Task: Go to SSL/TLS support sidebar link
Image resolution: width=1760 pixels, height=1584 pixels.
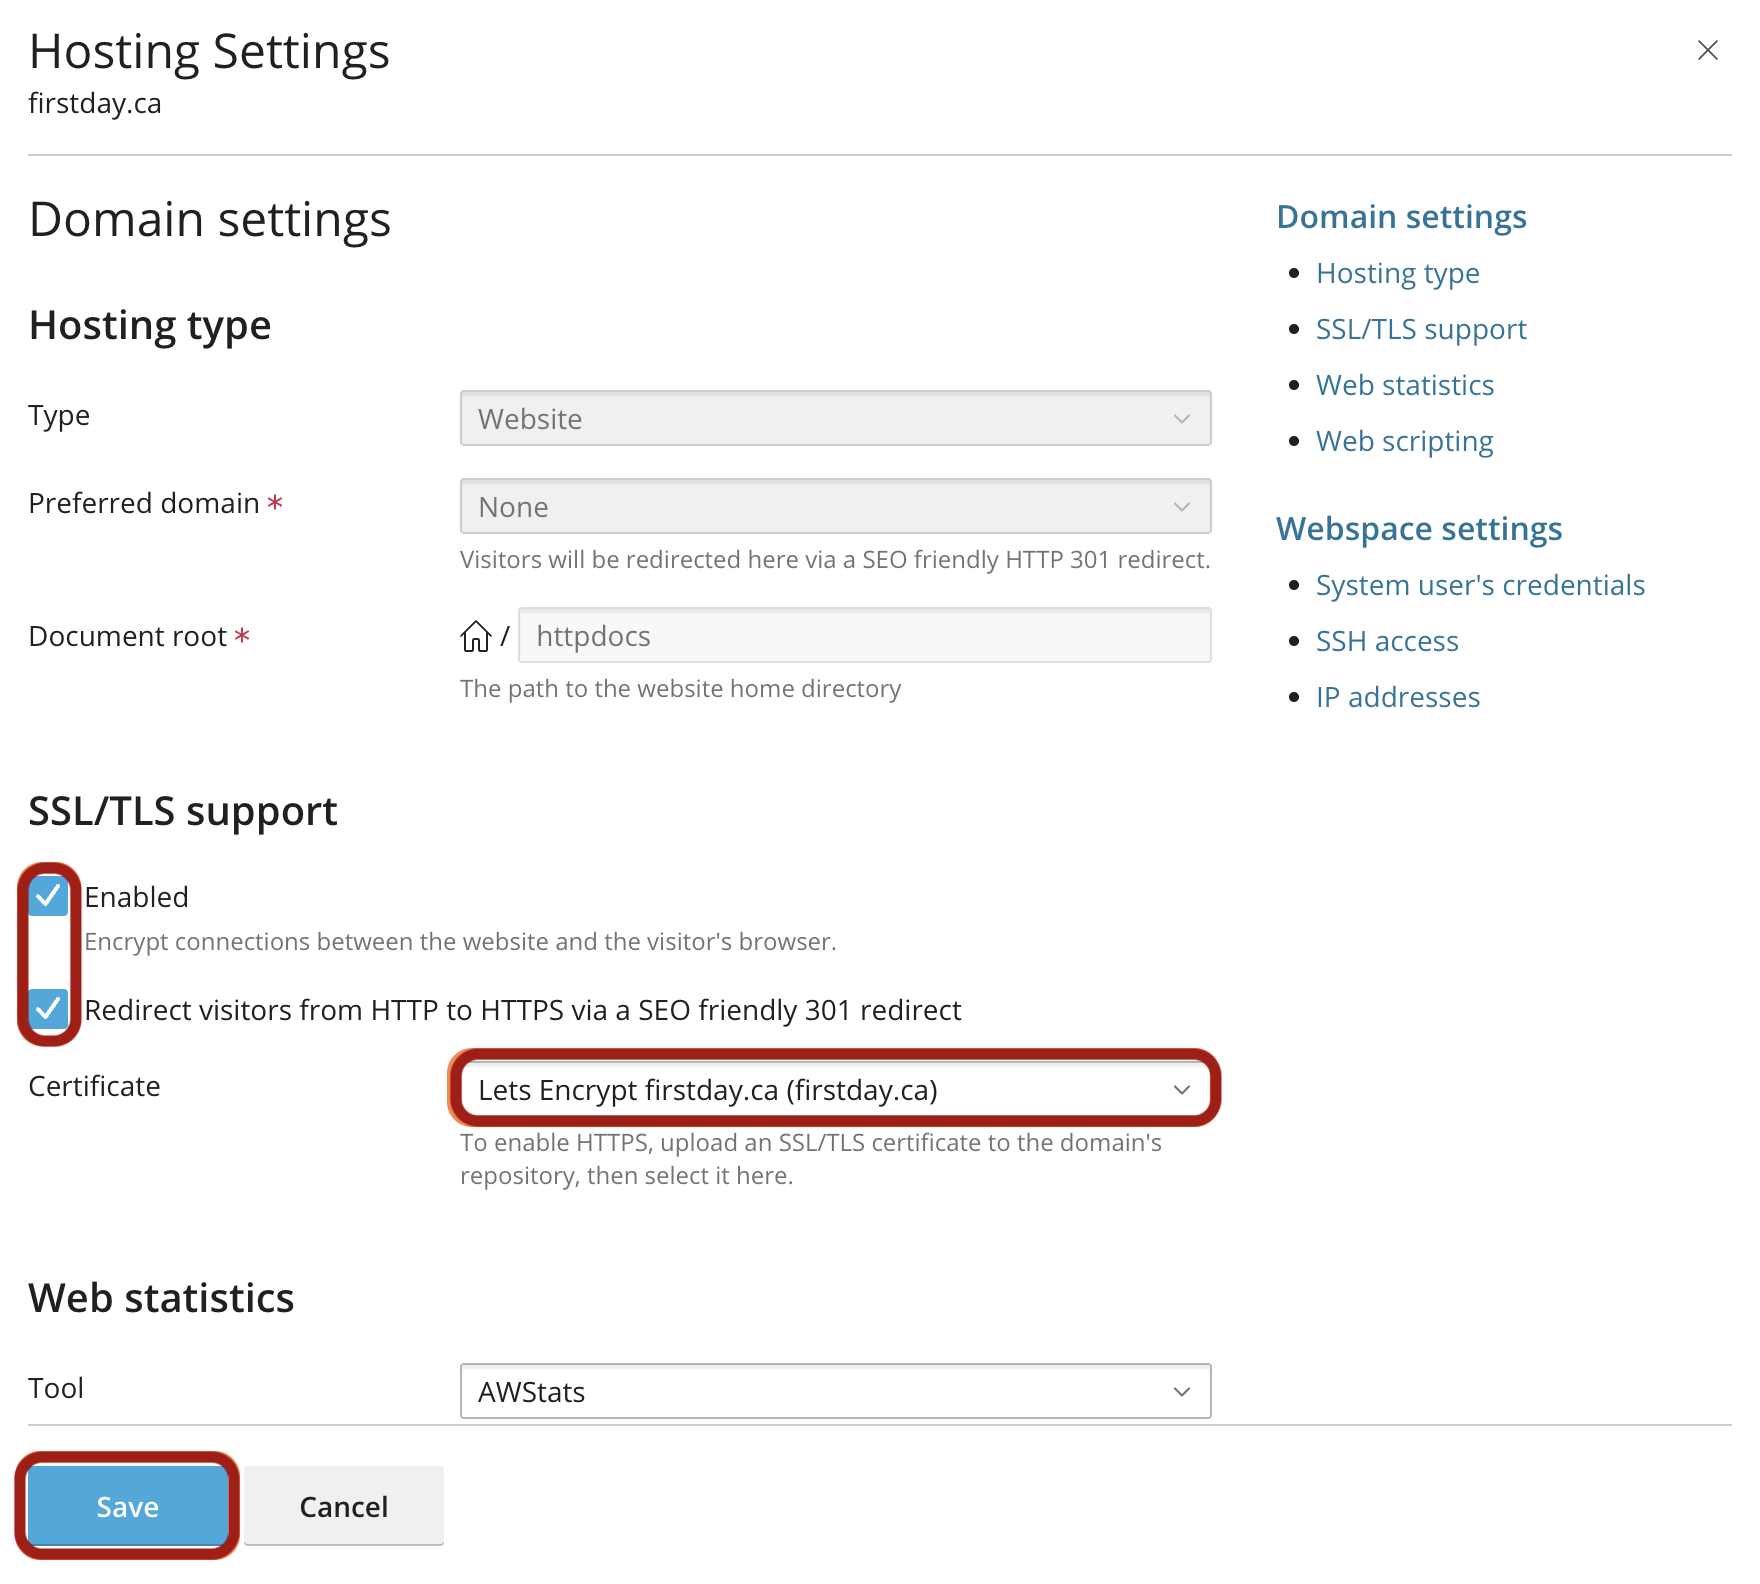Action: pos(1421,329)
